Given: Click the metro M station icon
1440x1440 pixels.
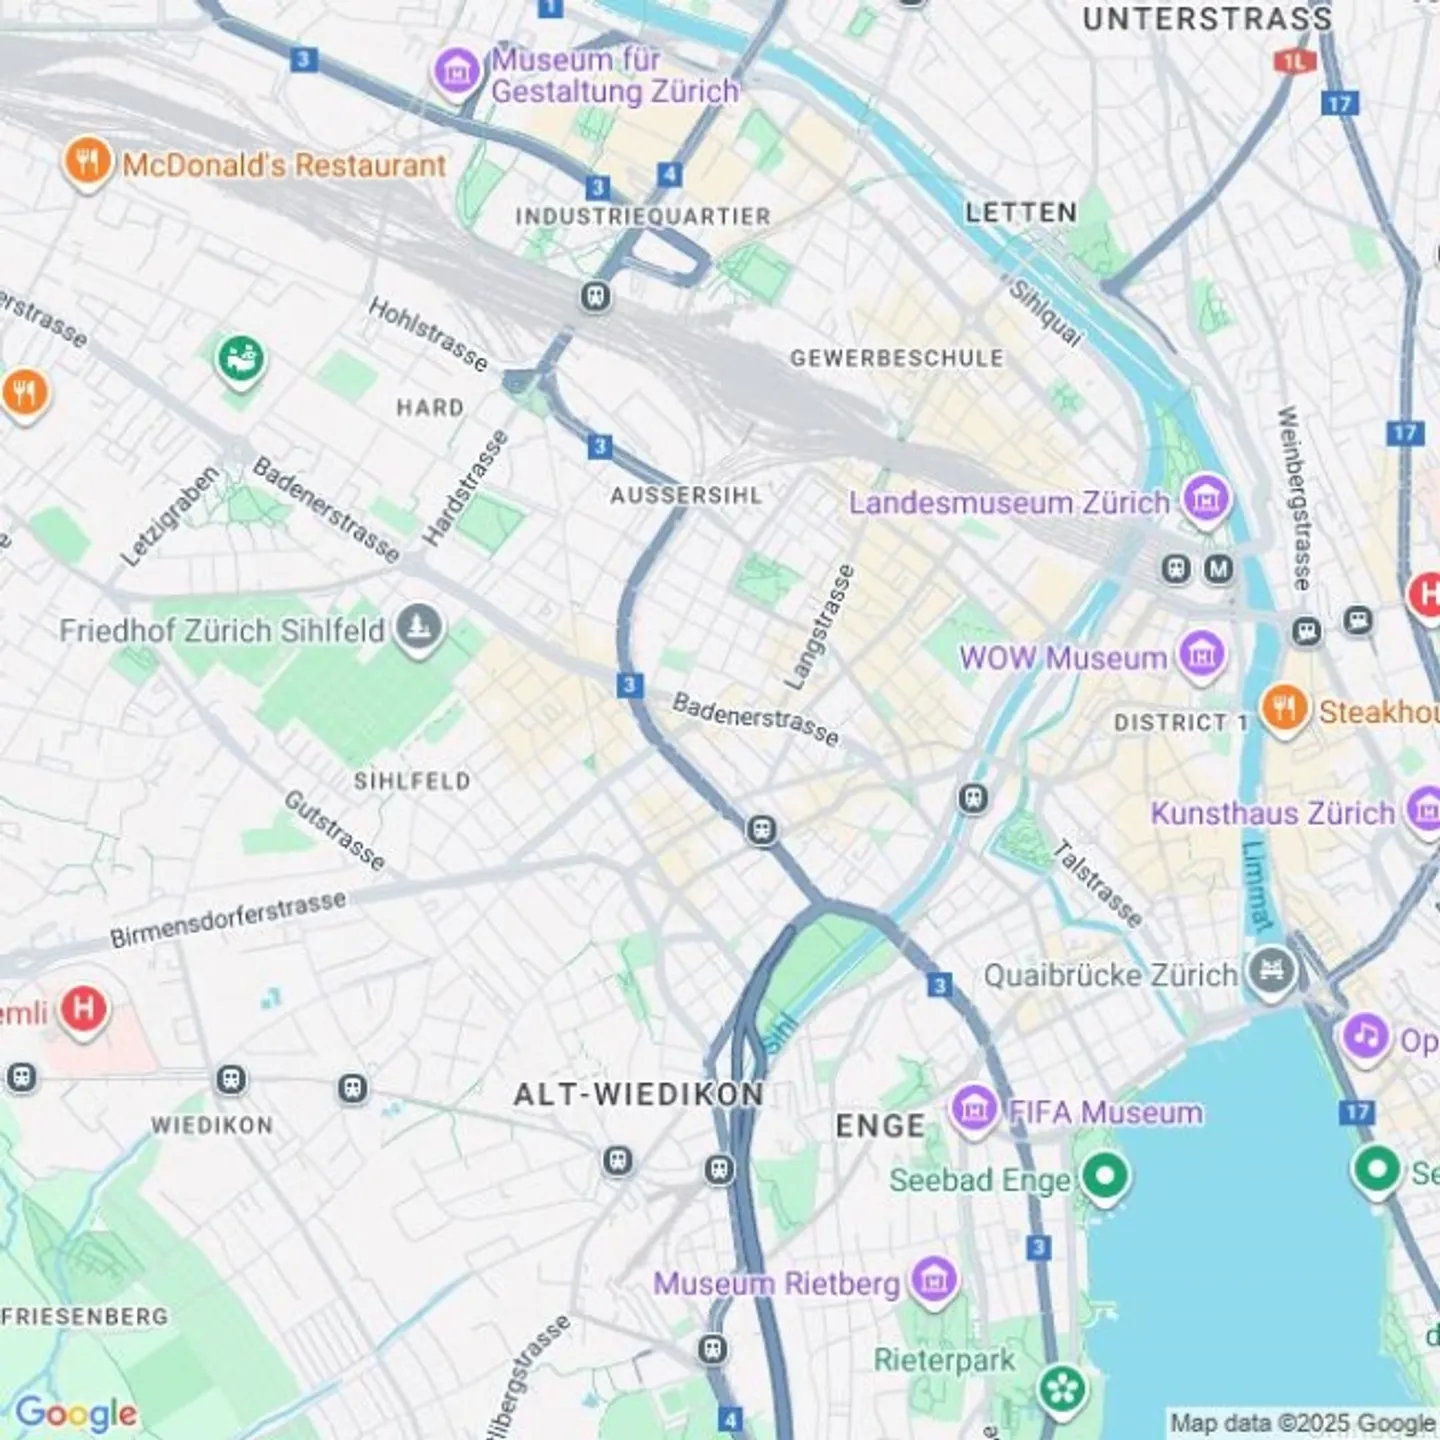Looking at the screenshot, I should click(x=1217, y=569).
